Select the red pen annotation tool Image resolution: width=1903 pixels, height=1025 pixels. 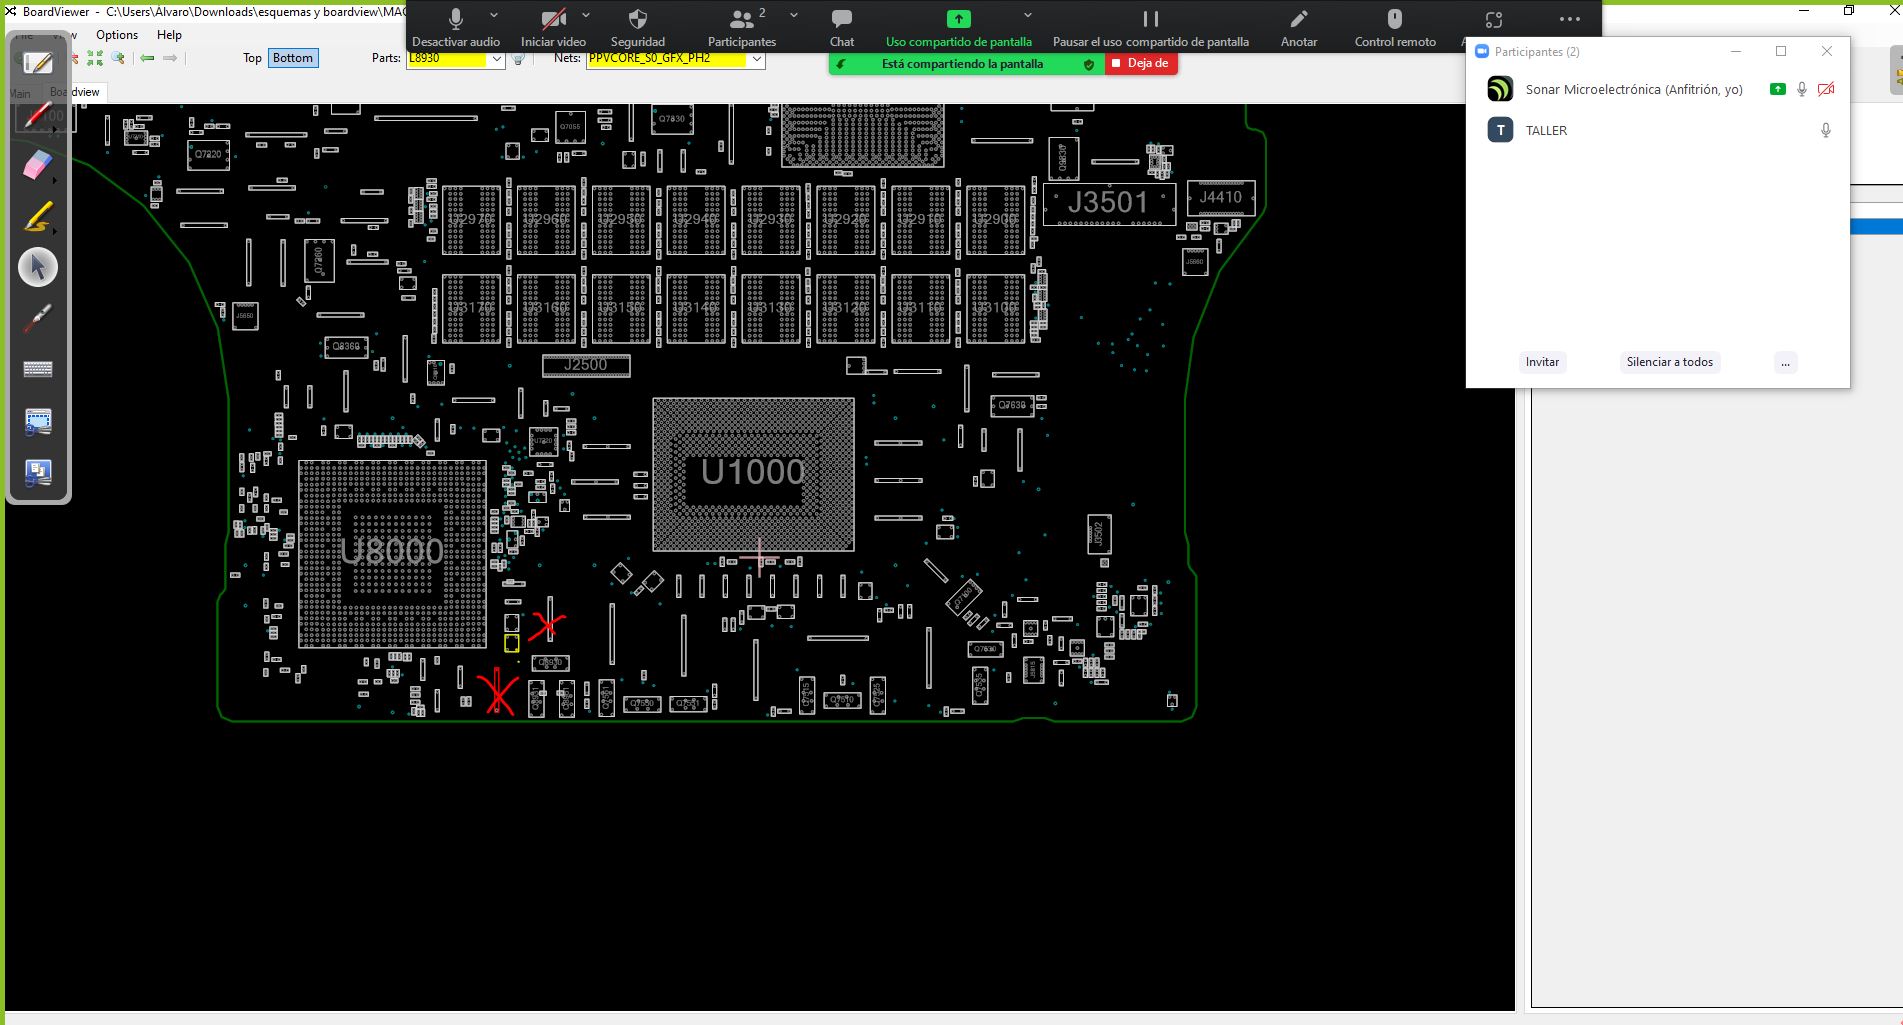[x=37, y=114]
